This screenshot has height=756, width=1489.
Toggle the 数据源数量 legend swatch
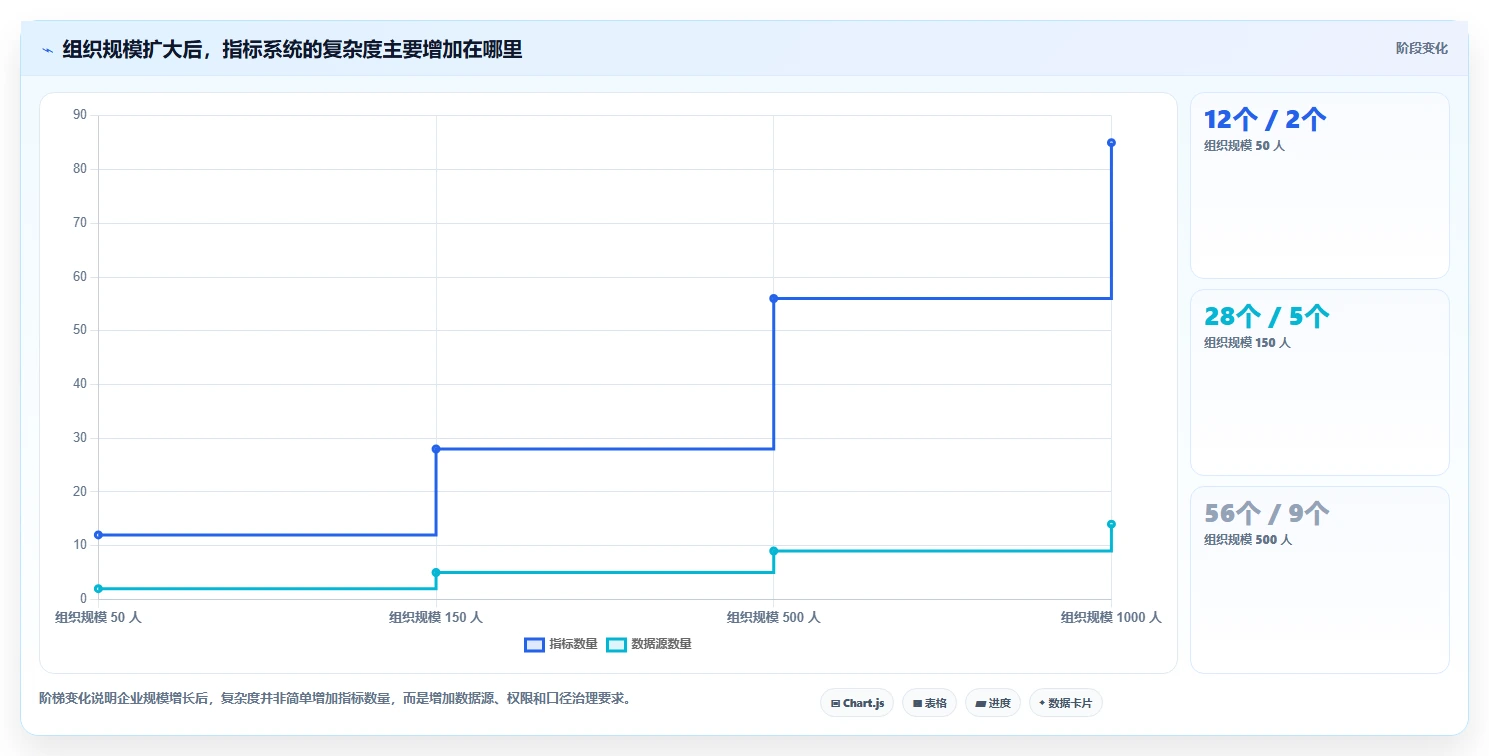(616, 644)
